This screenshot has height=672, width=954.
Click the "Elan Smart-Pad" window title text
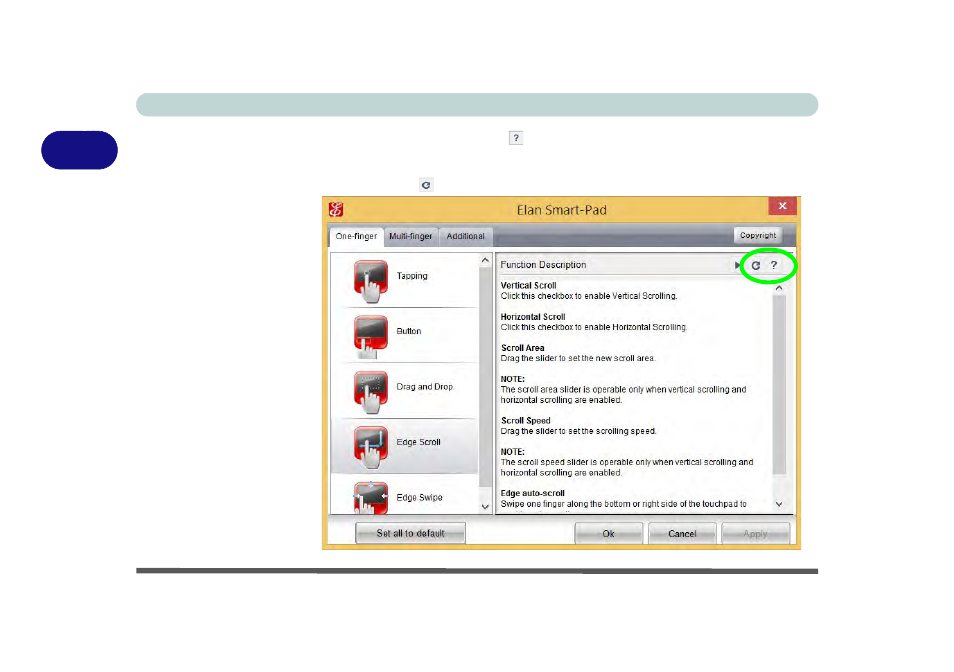(562, 210)
